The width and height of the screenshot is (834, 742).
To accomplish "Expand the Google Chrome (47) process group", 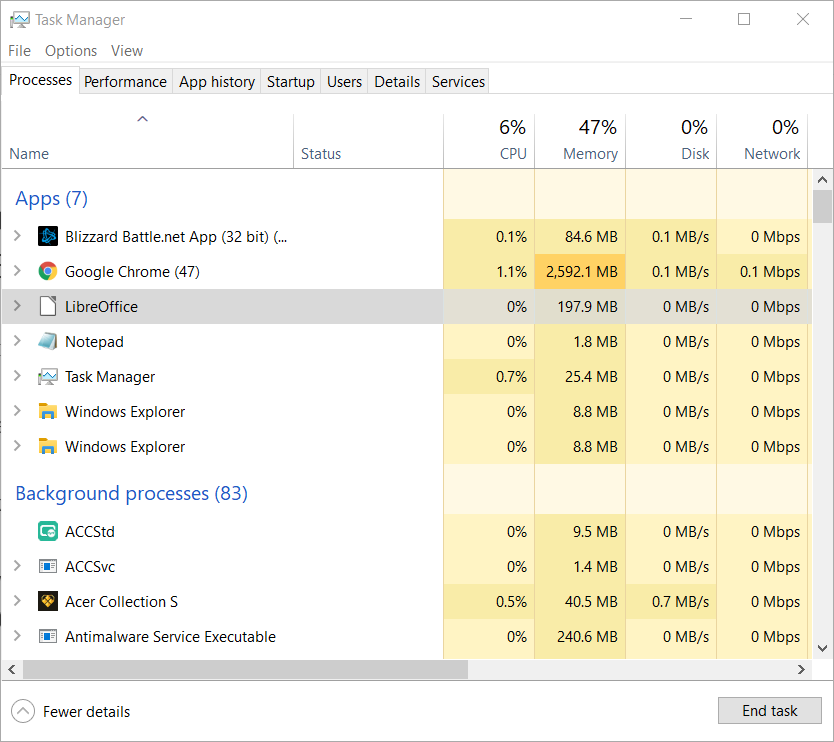I will tap(17, 271).
